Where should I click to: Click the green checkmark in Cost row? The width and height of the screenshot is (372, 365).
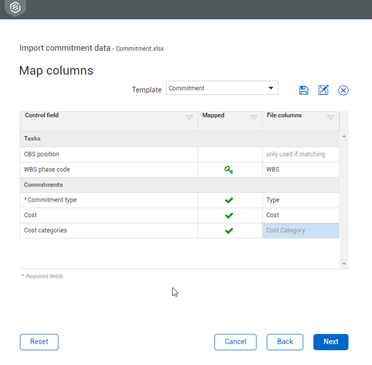229,216
